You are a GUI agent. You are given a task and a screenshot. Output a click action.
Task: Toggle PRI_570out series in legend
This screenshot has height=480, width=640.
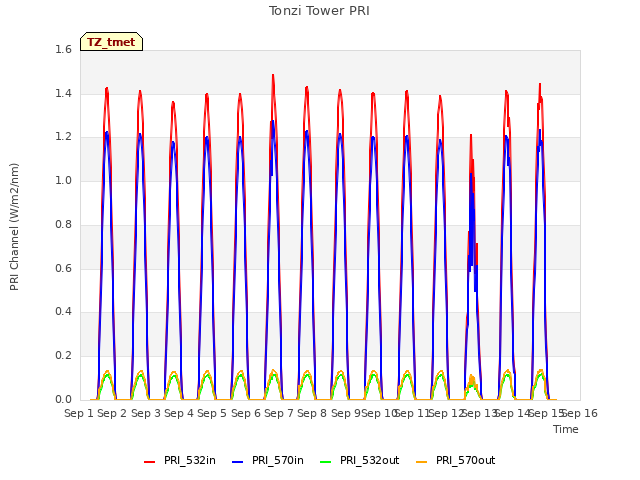point(456,460)
